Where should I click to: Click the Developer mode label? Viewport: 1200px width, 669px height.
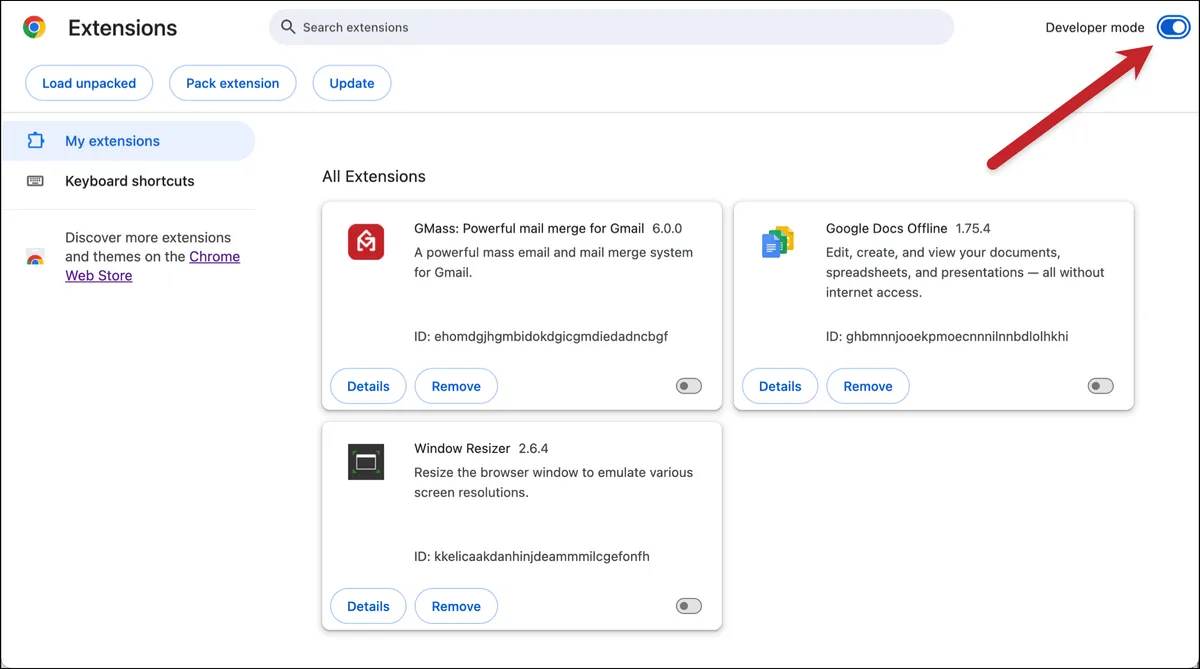(x=1095, y=28)
